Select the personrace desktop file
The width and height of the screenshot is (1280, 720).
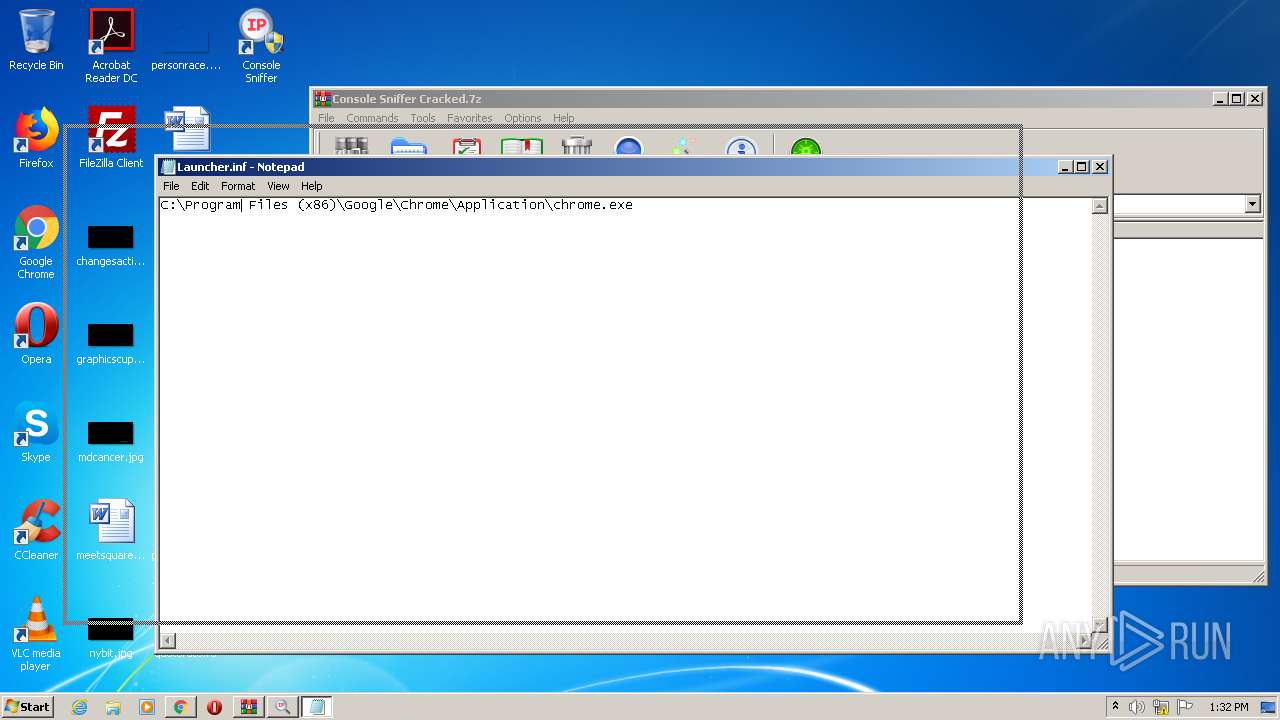click(x=186, y=50)
